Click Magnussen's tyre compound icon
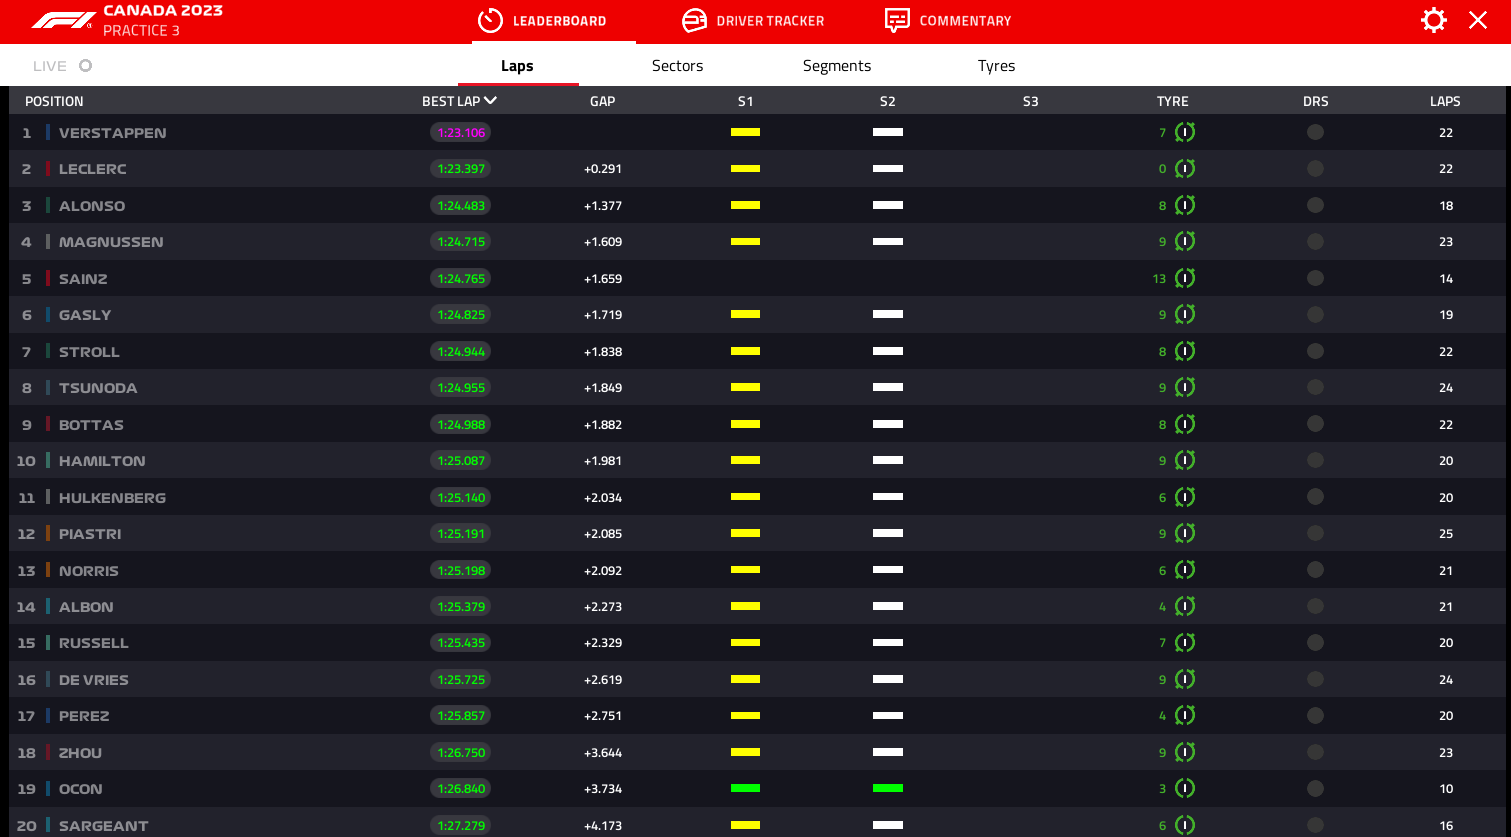Viewport: 1511px width, 837px height. [1185, 241]
